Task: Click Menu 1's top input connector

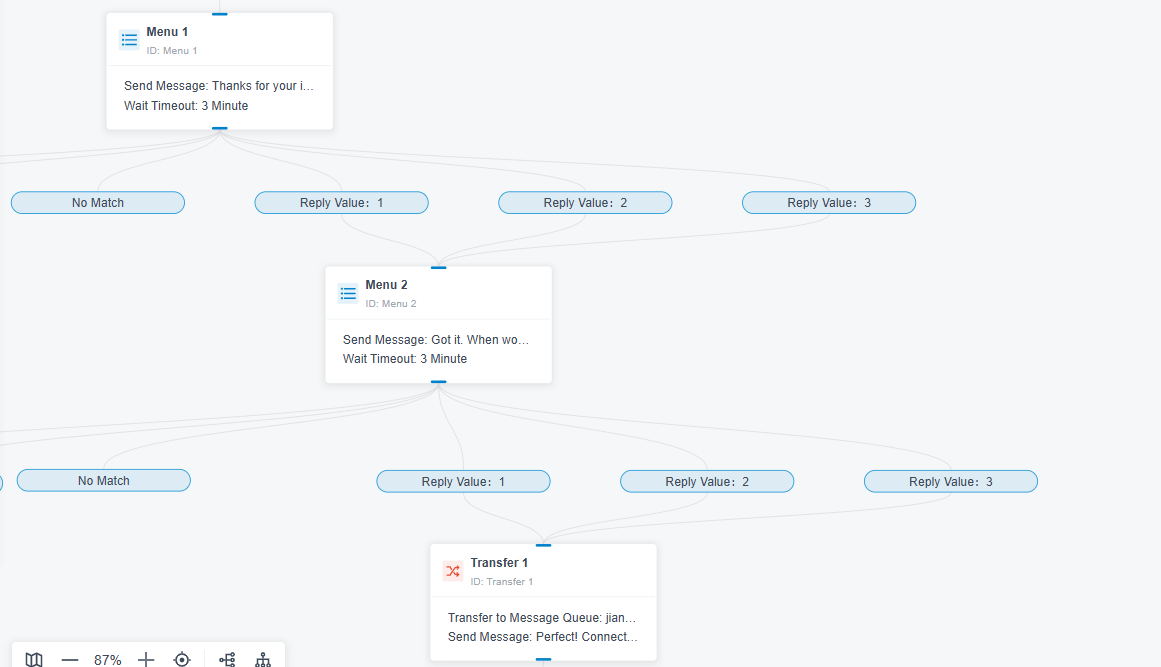Action: coord(220,14)
